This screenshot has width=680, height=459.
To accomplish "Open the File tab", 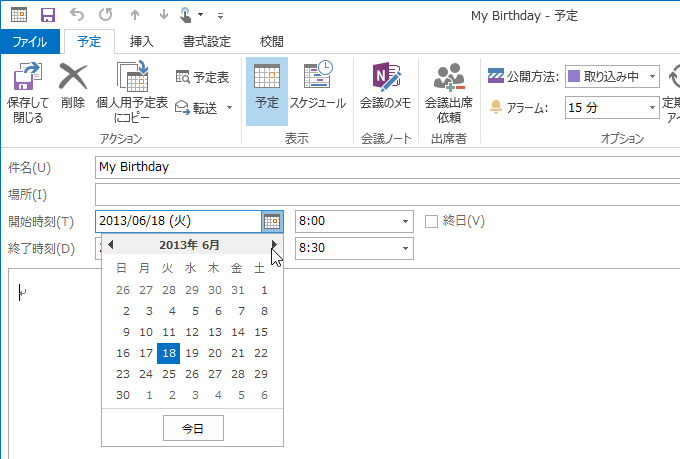I will click(x=31, y=42).
